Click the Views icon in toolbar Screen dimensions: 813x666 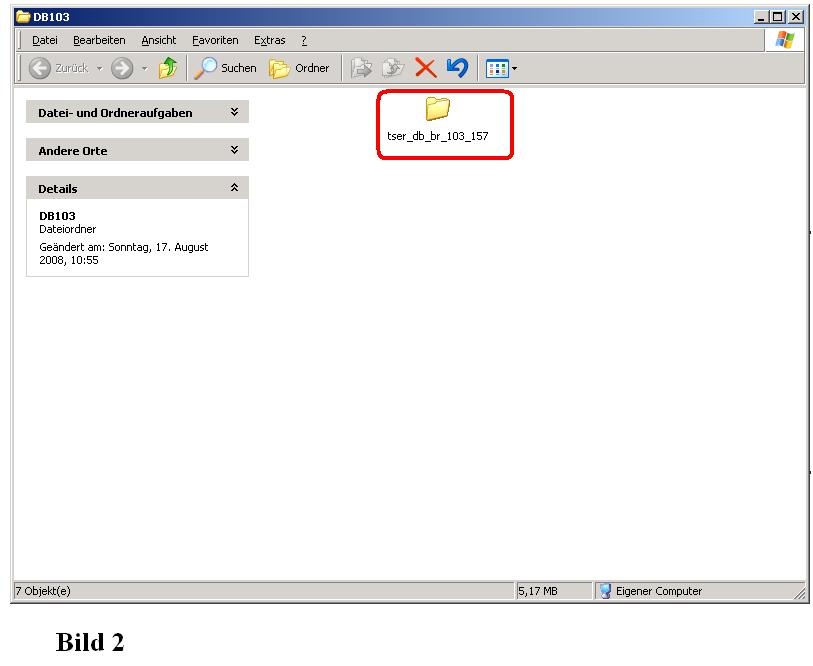pos(496,68)
